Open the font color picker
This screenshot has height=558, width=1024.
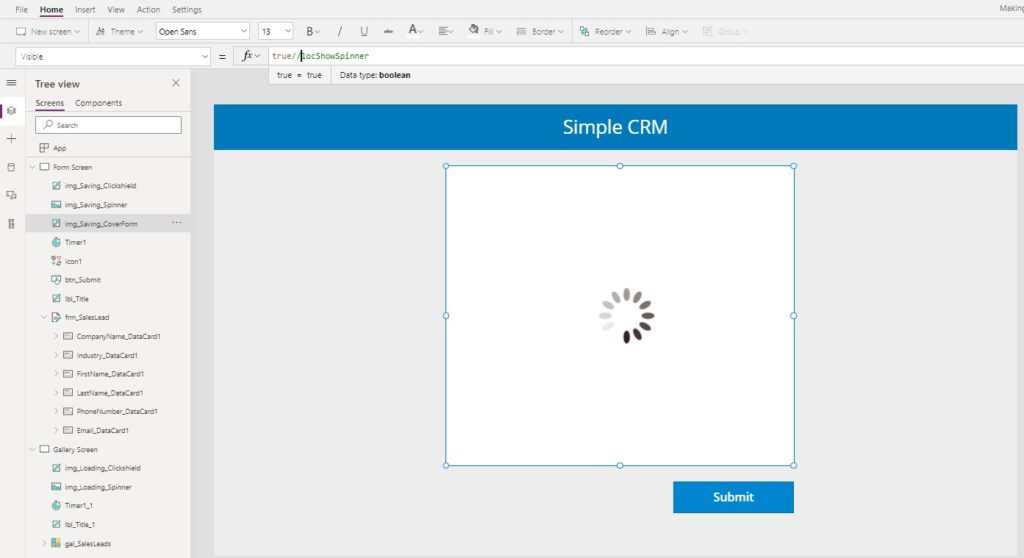click(x=415, y=31)
